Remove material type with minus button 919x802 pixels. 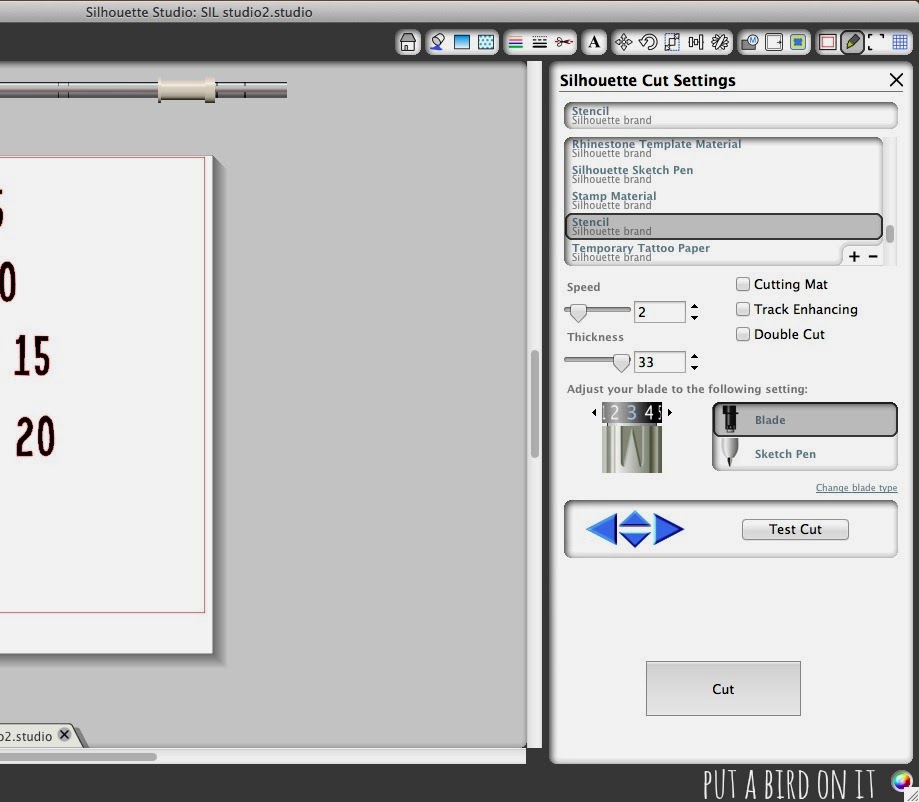point(873,256)
